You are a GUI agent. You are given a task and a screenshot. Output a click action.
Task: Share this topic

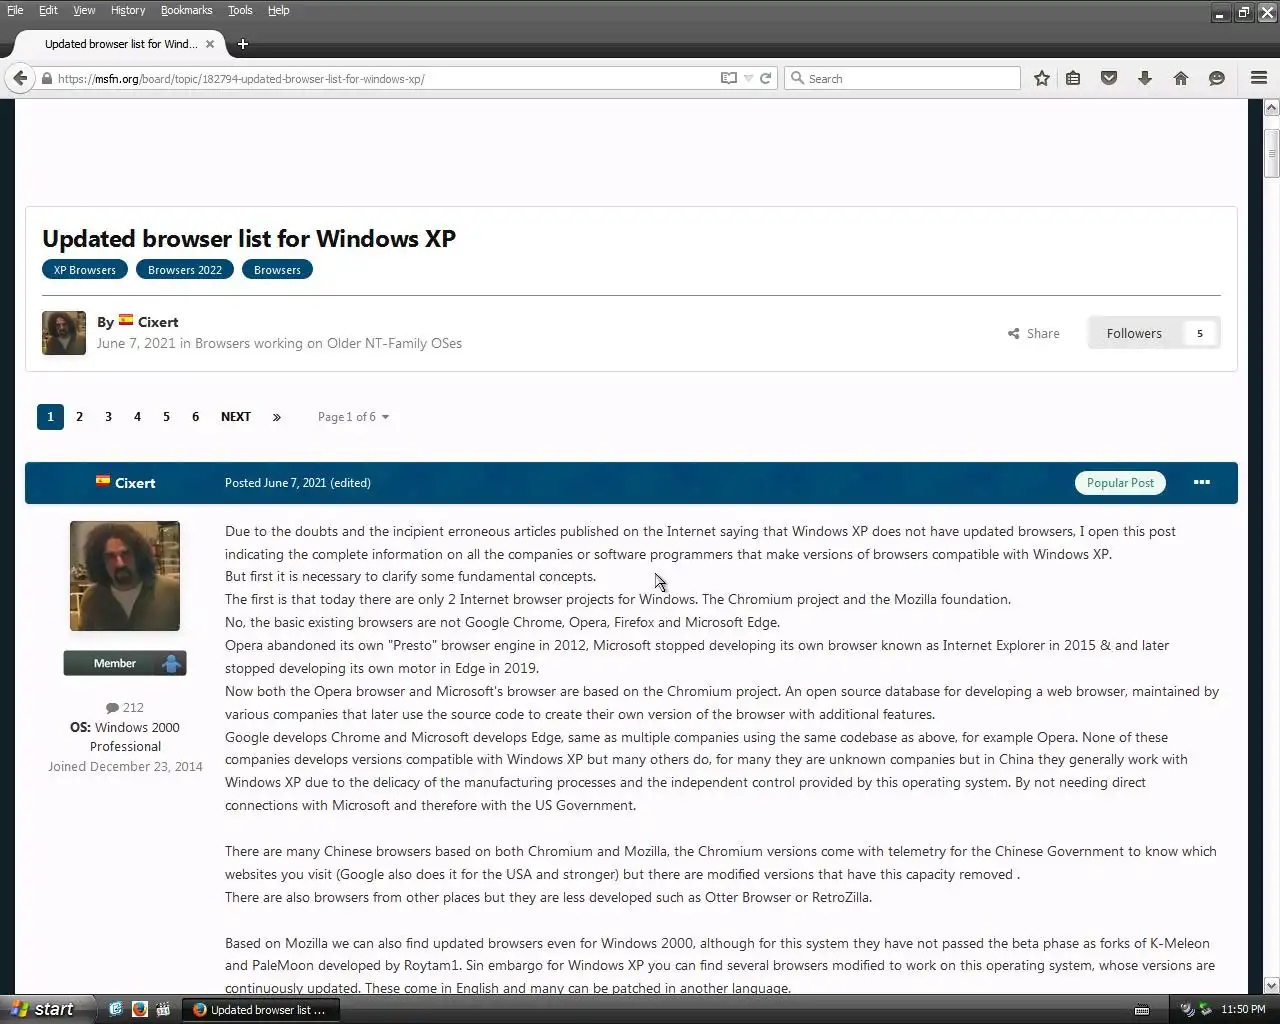1034,333
